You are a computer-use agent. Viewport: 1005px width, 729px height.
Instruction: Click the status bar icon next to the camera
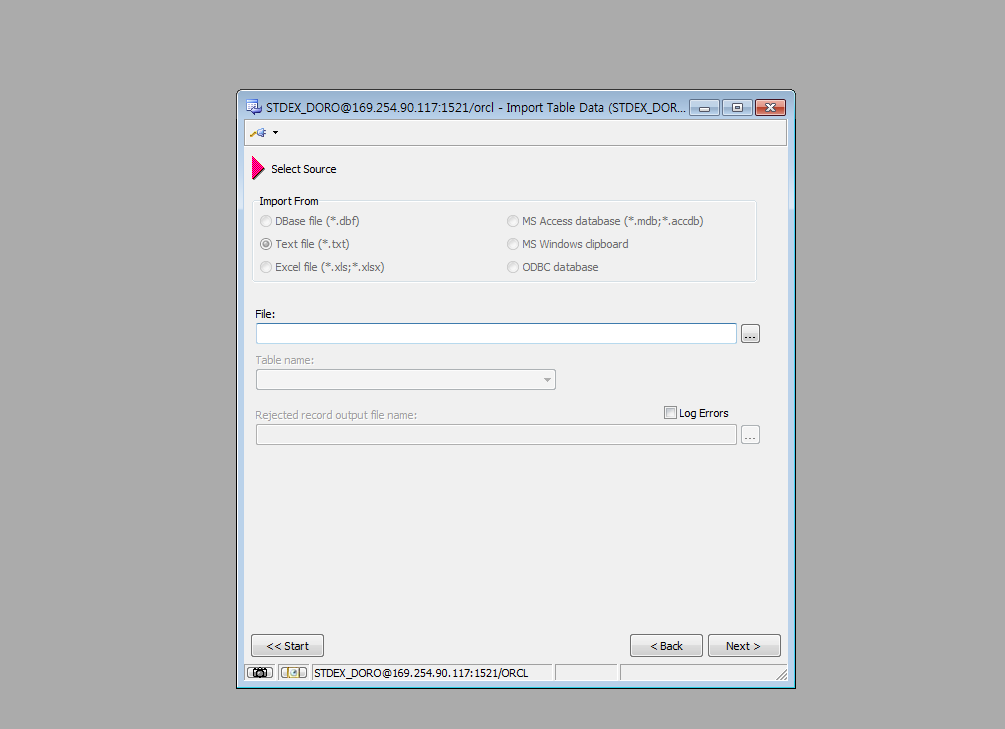(293, 673)
